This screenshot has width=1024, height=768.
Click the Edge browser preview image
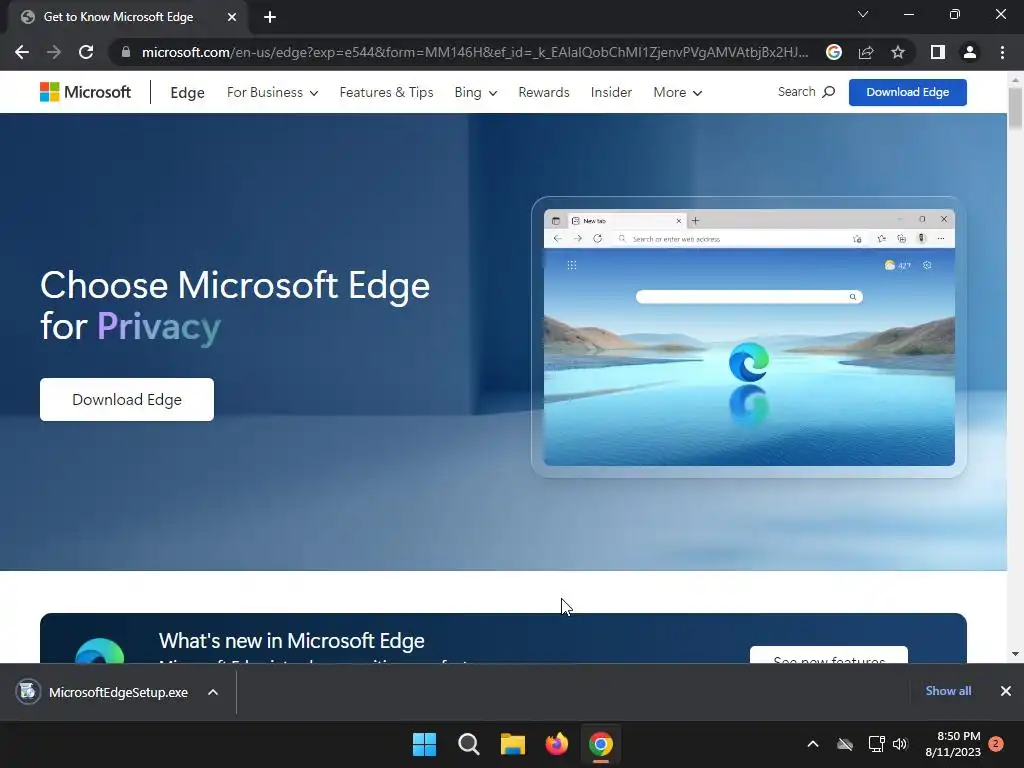749,337
